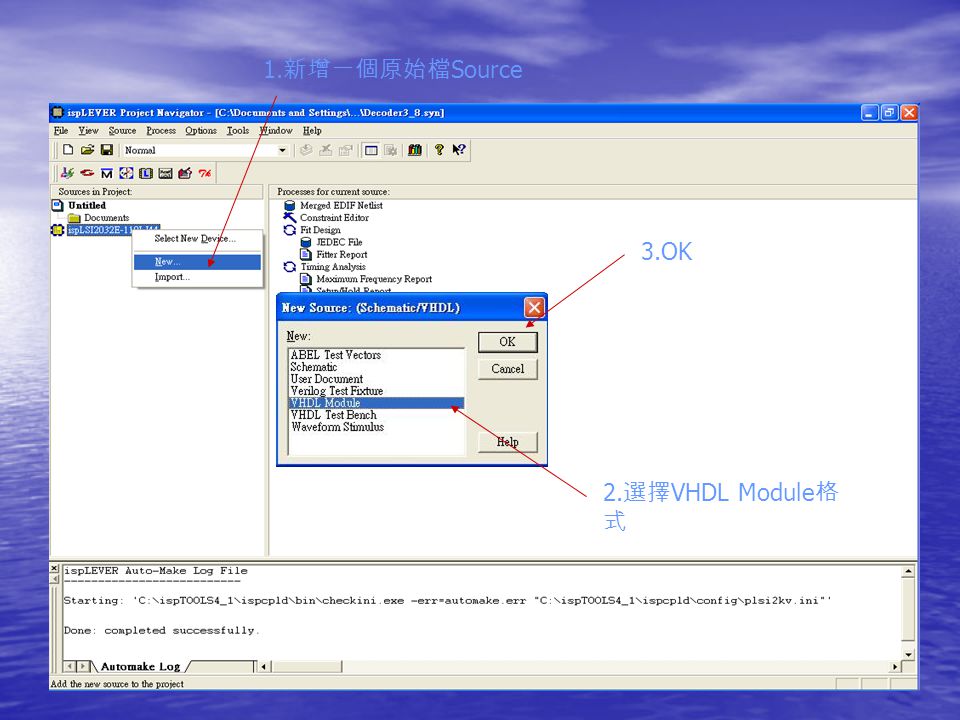Click the colorful books library icon

tap(414, 150)
